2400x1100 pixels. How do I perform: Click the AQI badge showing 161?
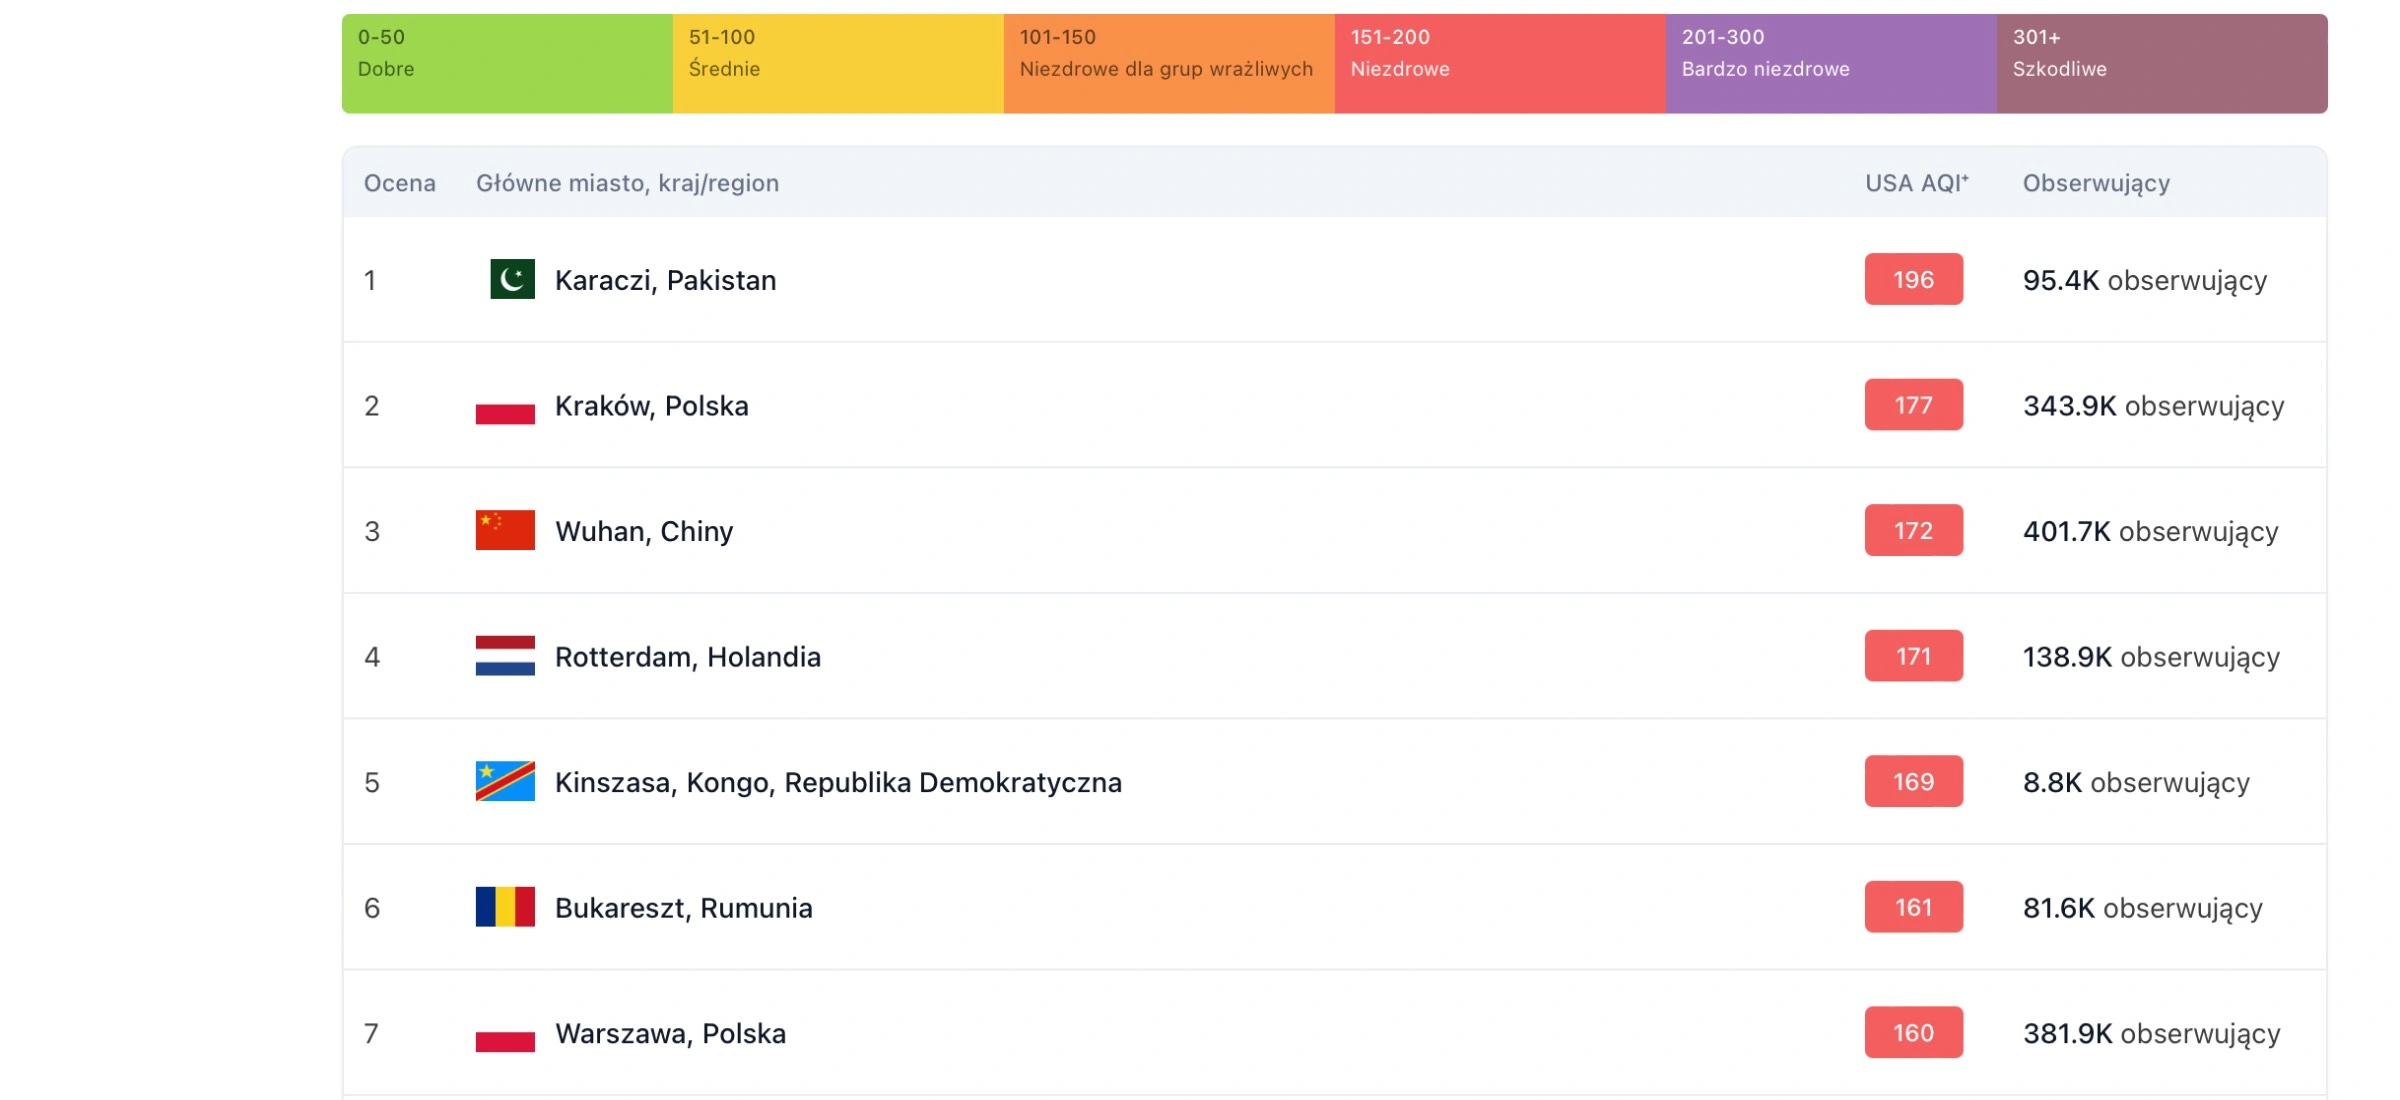(1913, 907)
